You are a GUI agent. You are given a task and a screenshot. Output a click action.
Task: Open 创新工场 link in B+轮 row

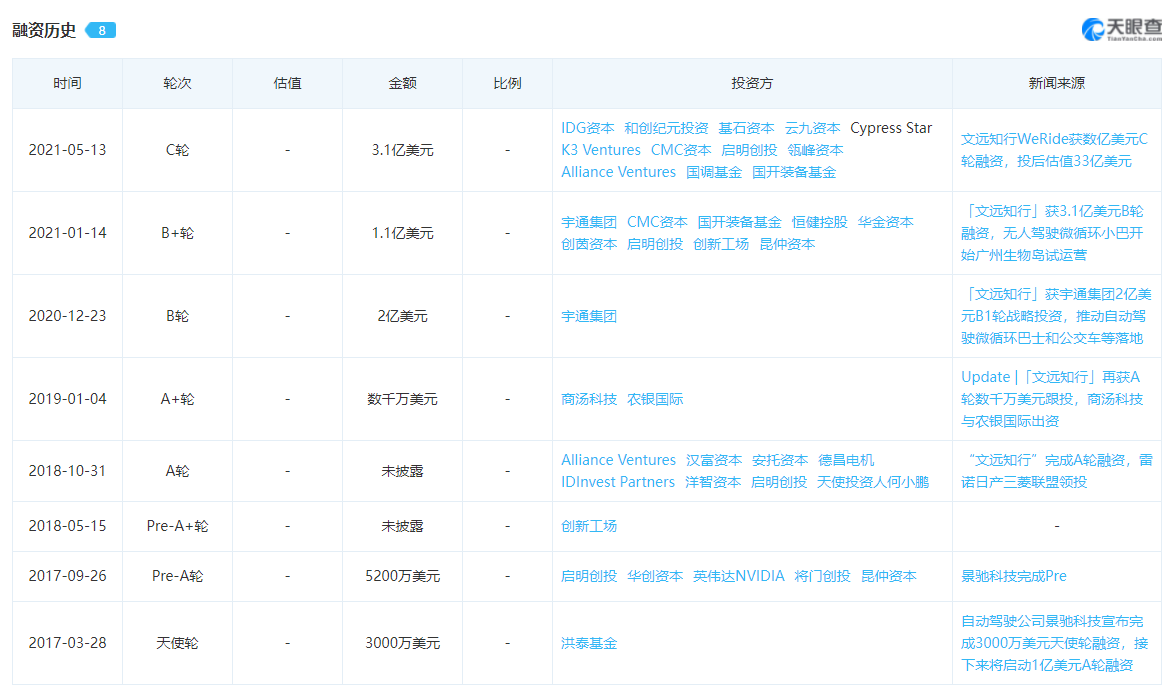click(721, 244)
